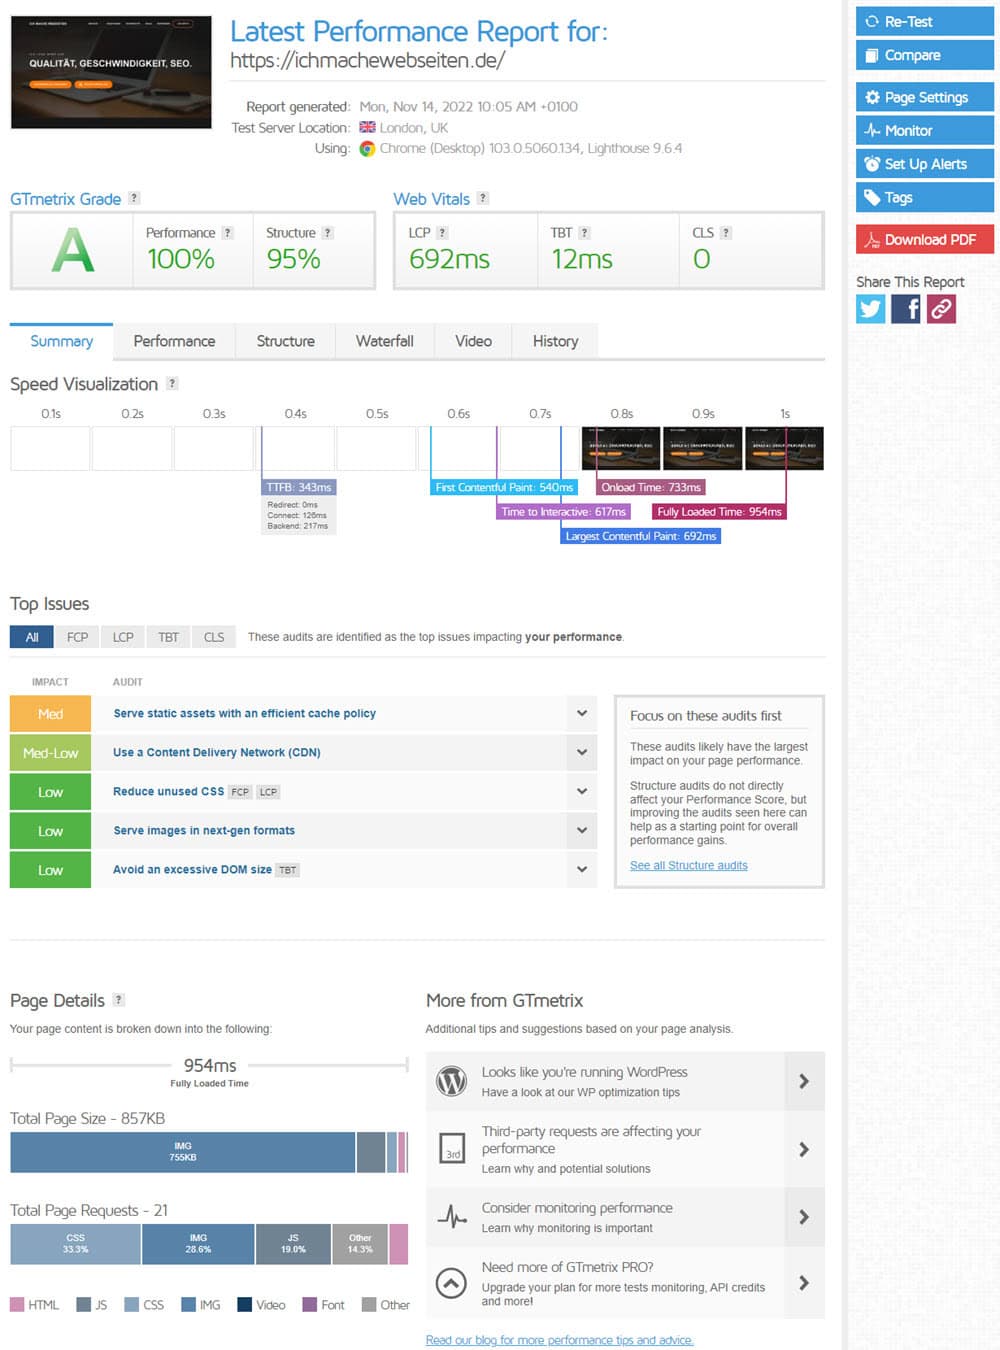Click Web Vitals help question mark

[483, 198]
